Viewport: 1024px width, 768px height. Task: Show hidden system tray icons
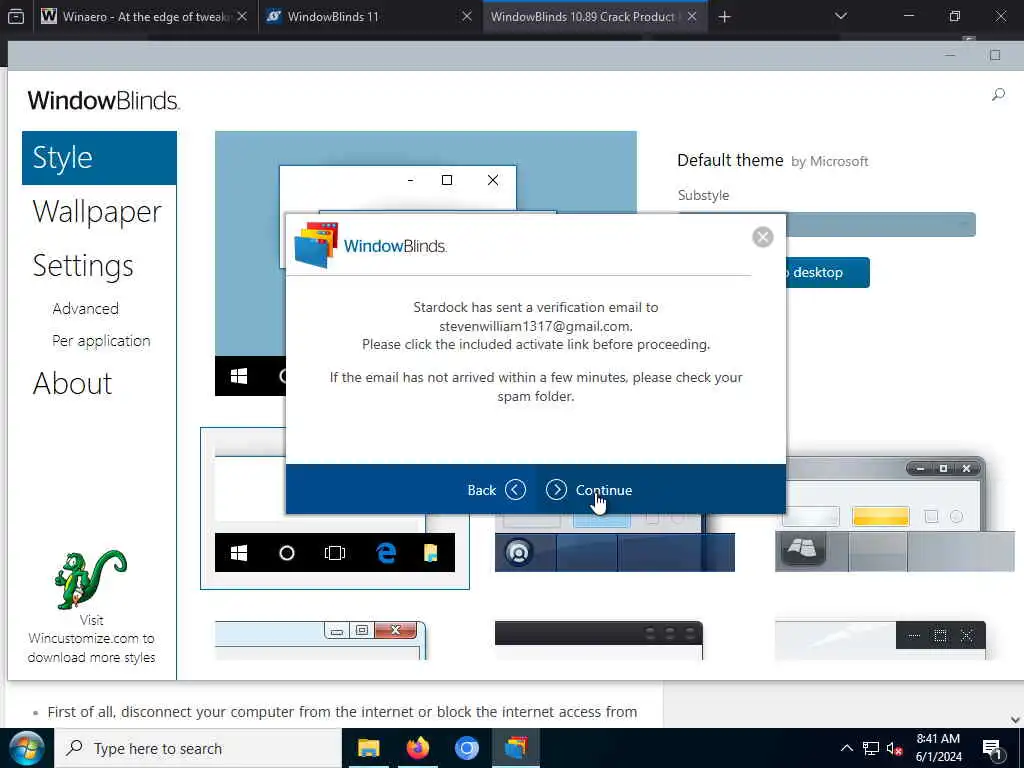[846, 748]
